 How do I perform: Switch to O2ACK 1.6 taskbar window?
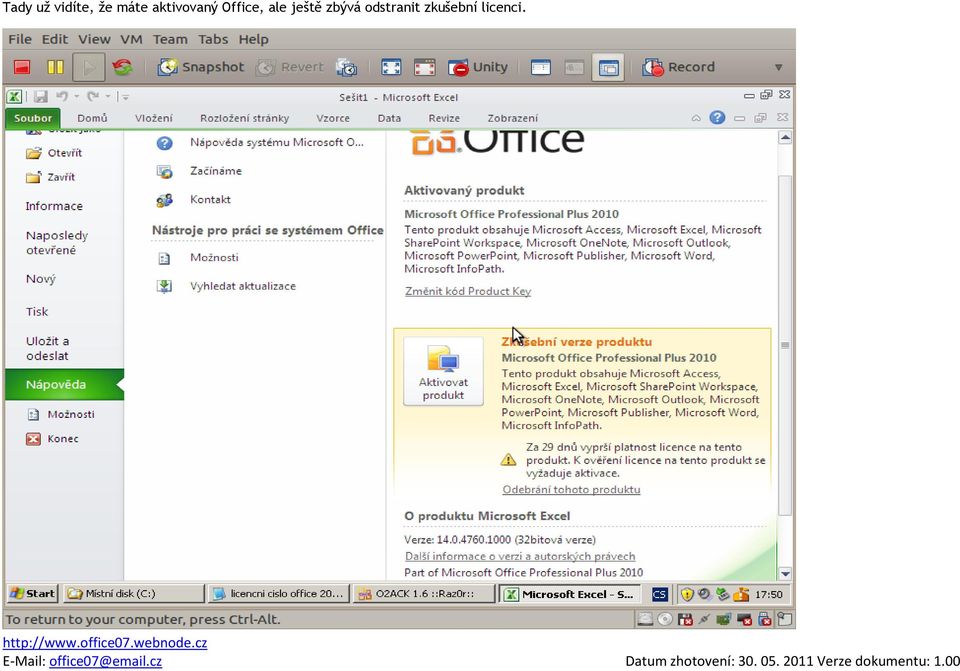click(424, 593)
